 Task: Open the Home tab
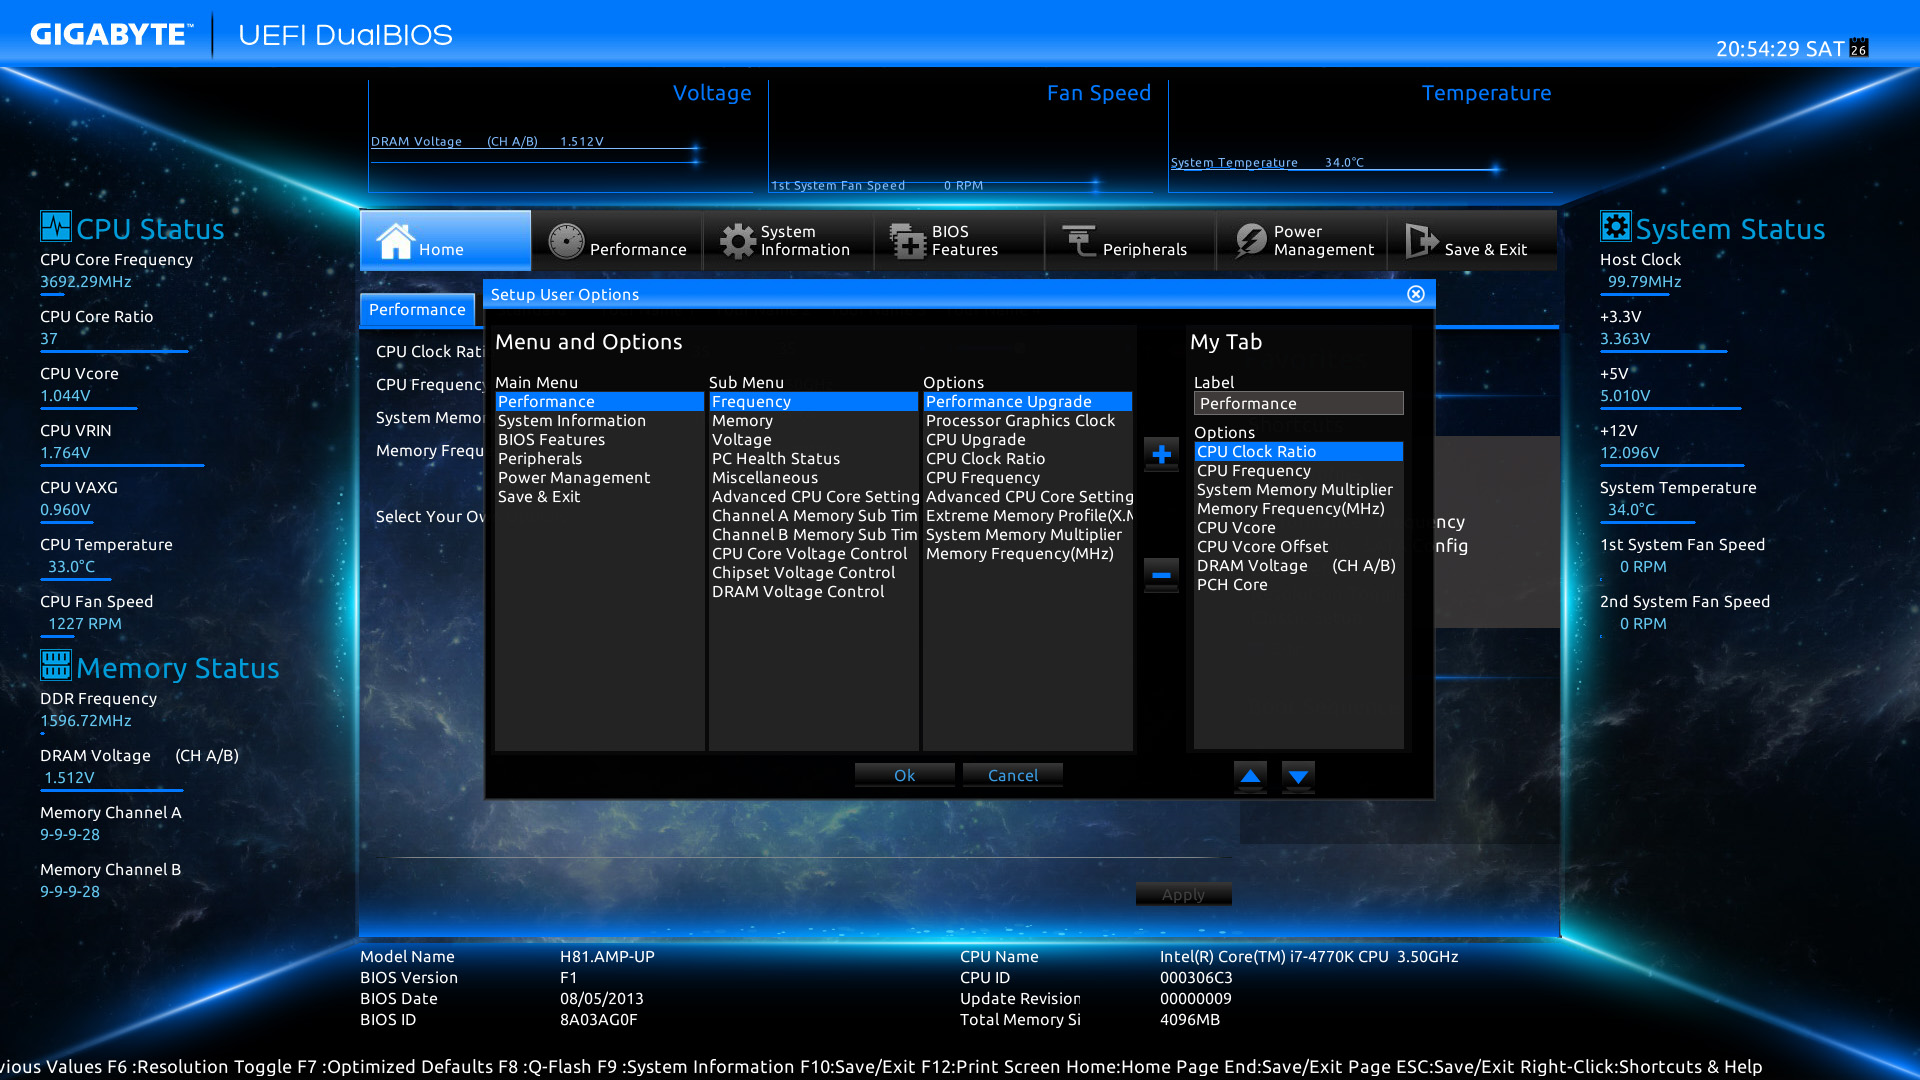[446, 240]
